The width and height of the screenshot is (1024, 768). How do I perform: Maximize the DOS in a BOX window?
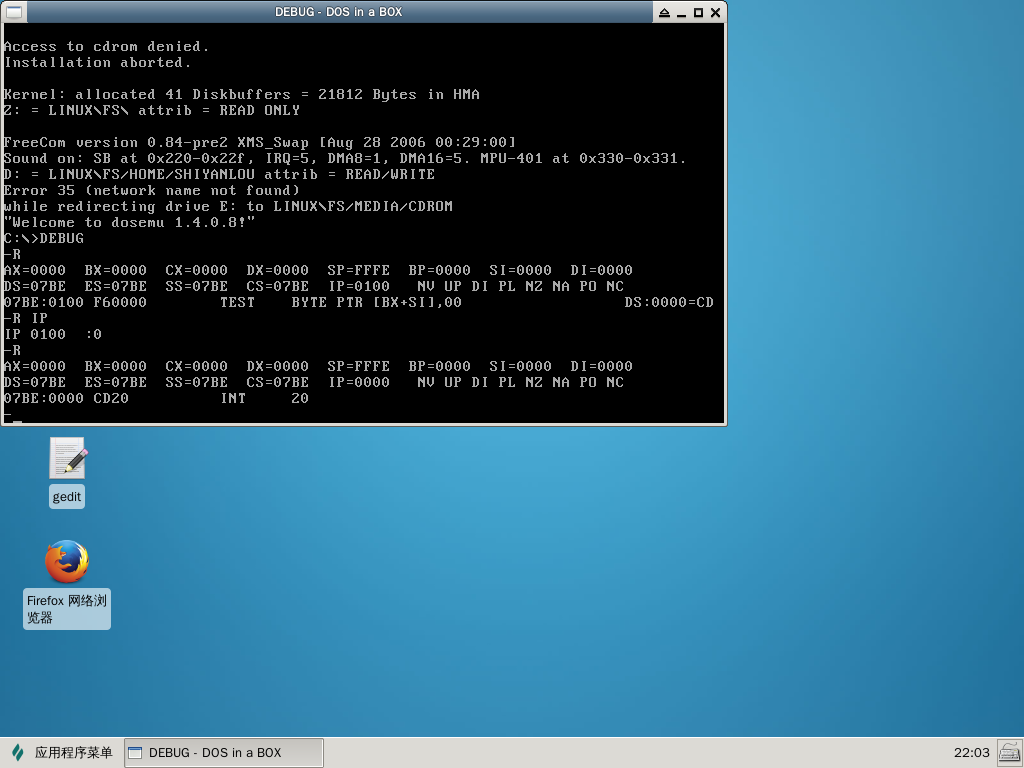click(699, 12)
